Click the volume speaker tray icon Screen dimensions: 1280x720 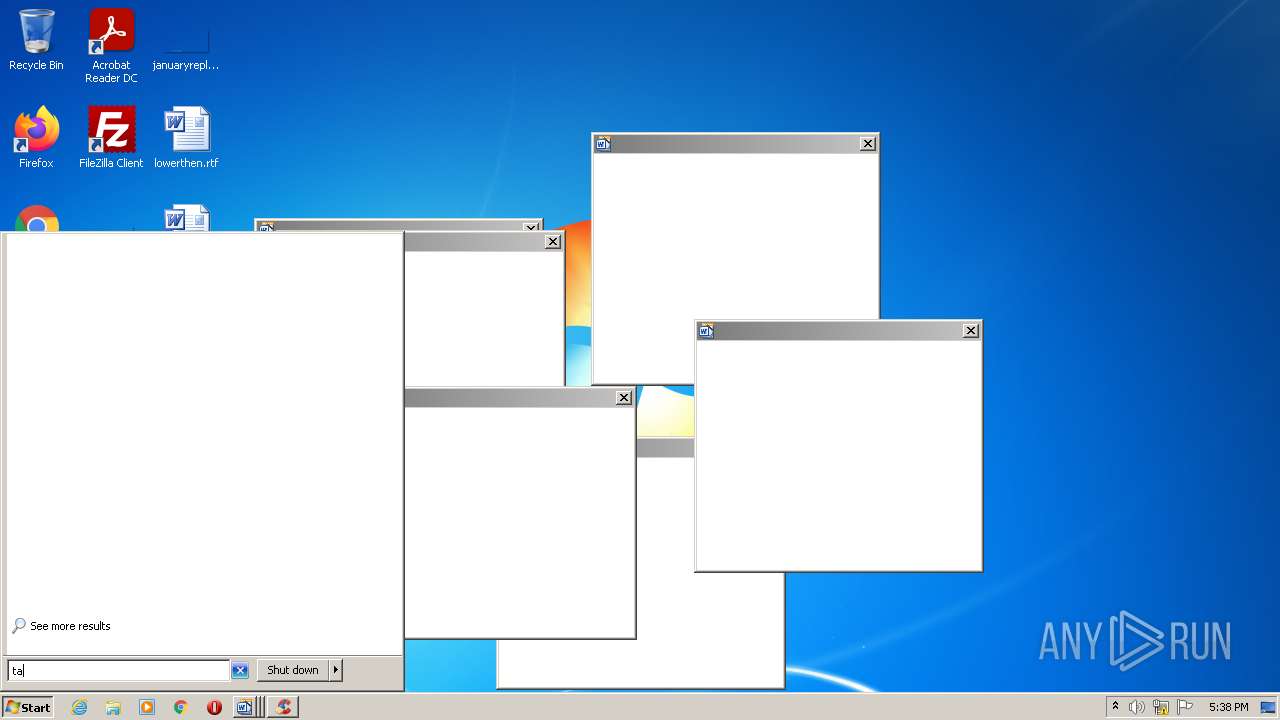point(1137,707)
